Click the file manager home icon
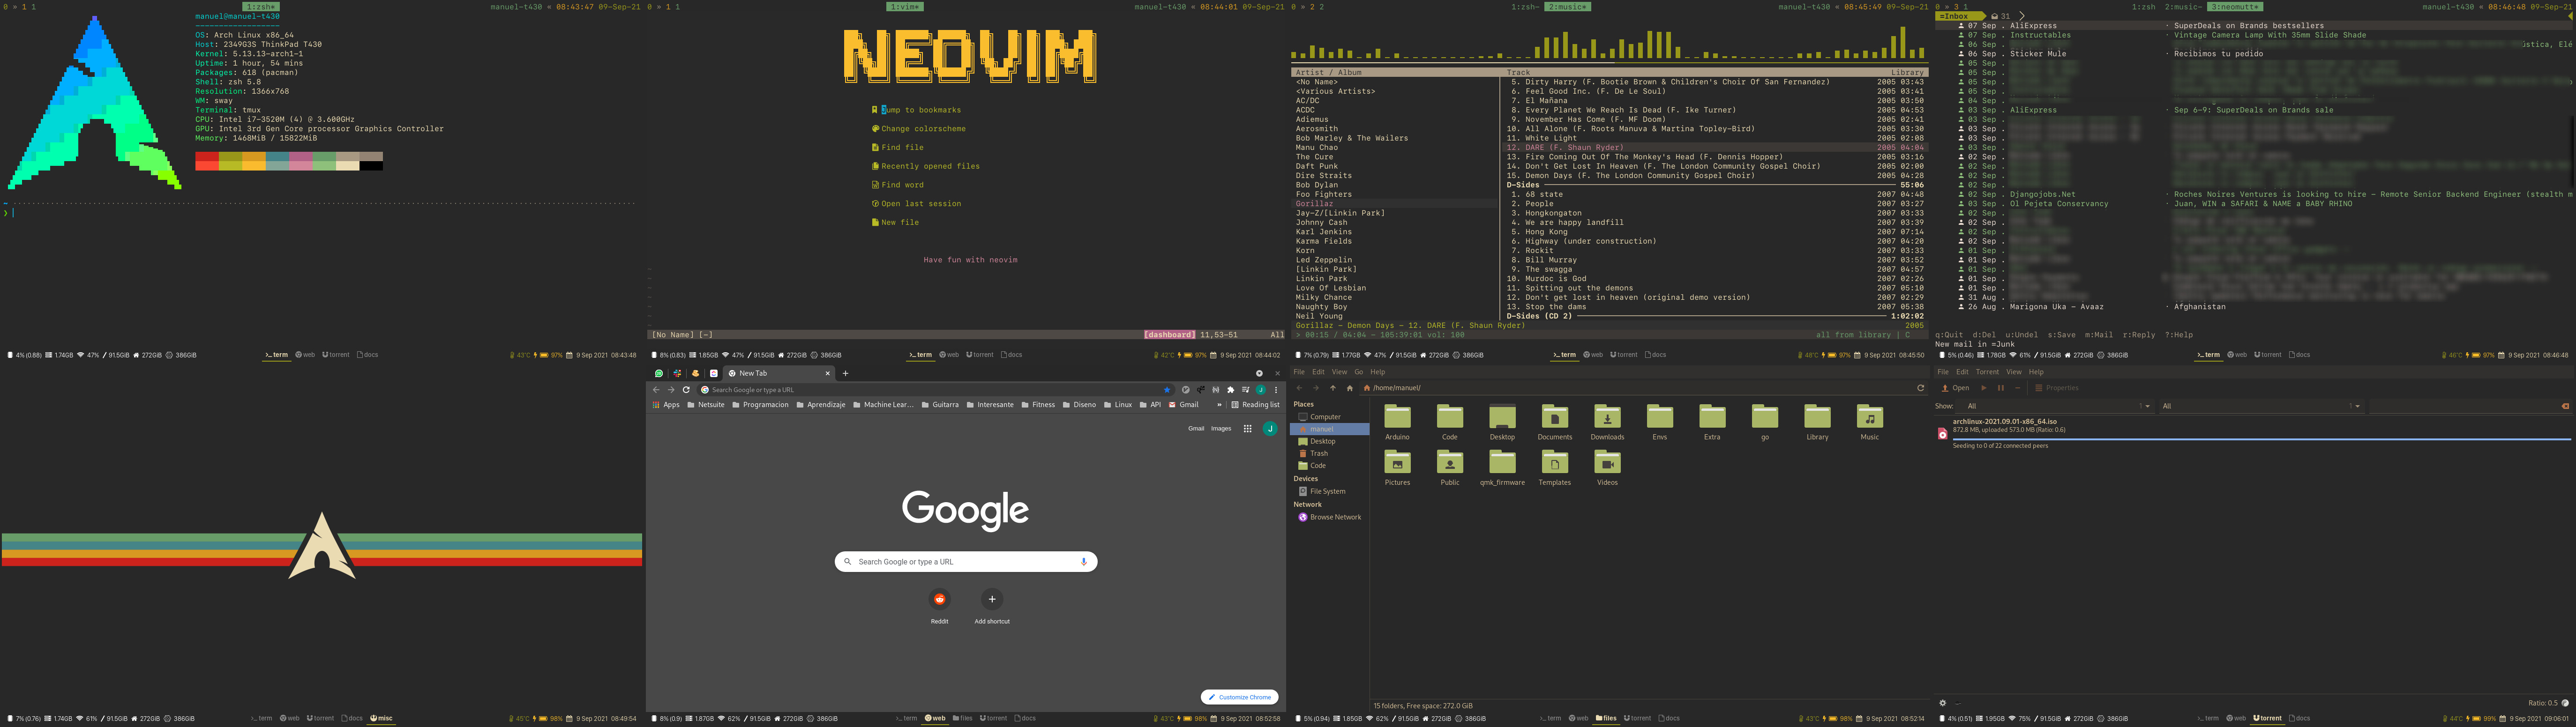Image resolution: width=2576 pixels, height=727 pixels. tap(1349, 388)
